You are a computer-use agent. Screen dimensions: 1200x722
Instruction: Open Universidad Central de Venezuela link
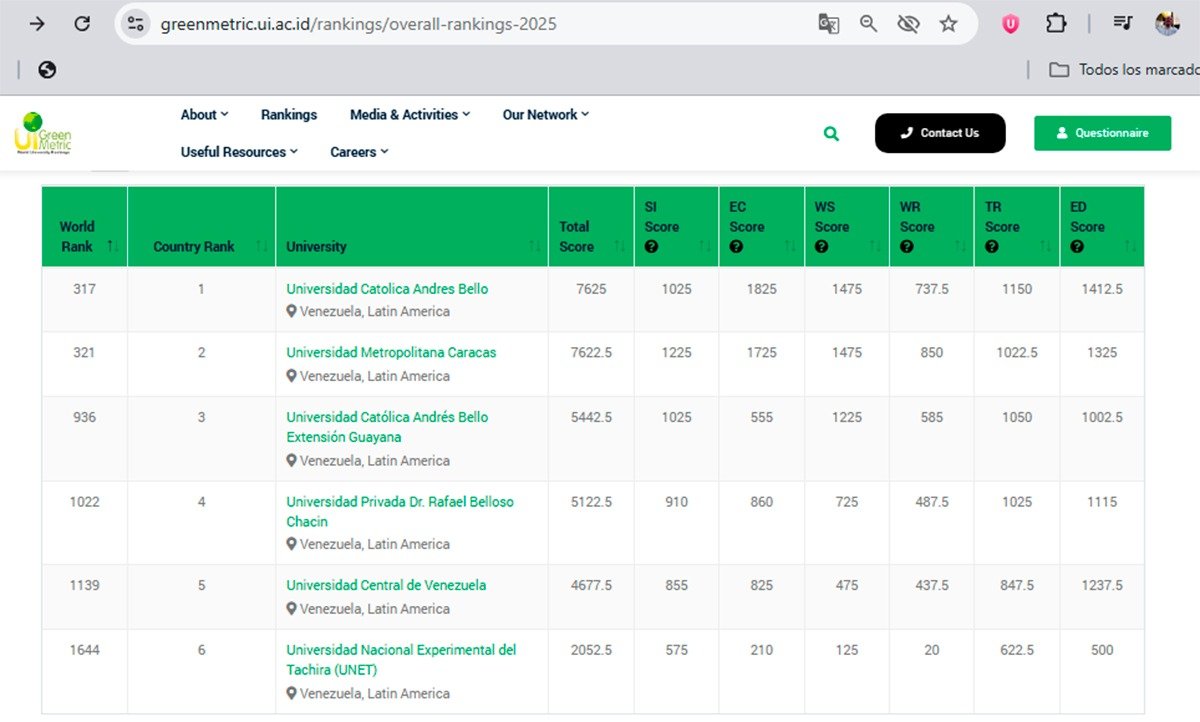386,585
